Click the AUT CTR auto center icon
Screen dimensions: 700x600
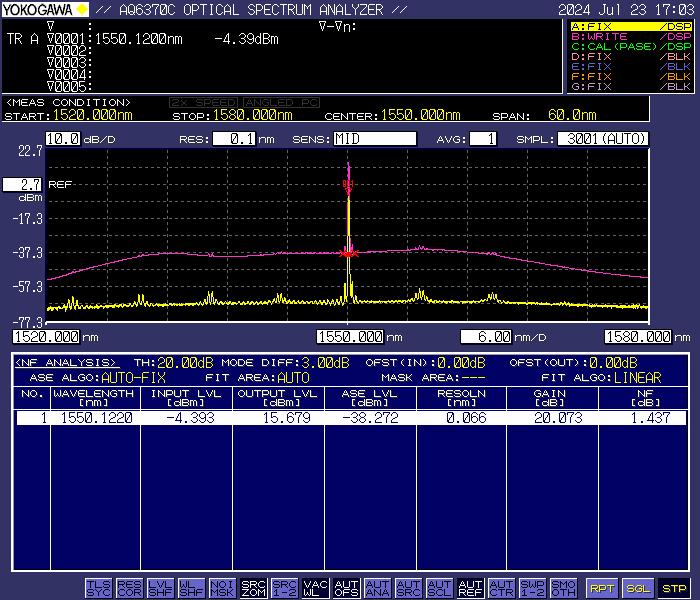coord(501,588)
